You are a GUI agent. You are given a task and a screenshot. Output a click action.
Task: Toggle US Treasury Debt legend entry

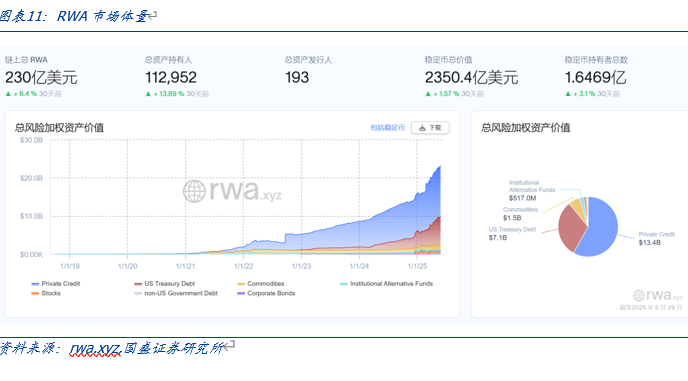(x=165, y=284)
